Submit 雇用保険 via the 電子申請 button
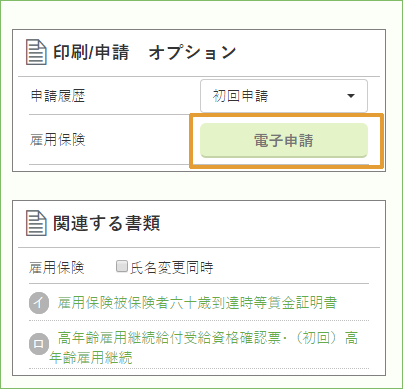Screen dimensions: 403x389 tap(284, 140)
